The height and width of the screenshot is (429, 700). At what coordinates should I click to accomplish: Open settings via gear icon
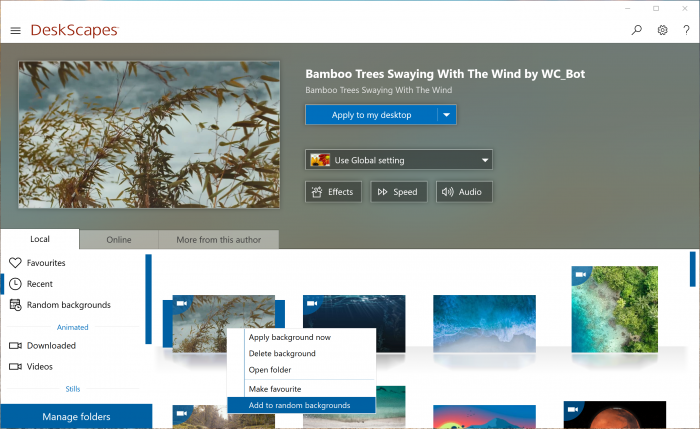pos(662,30)
